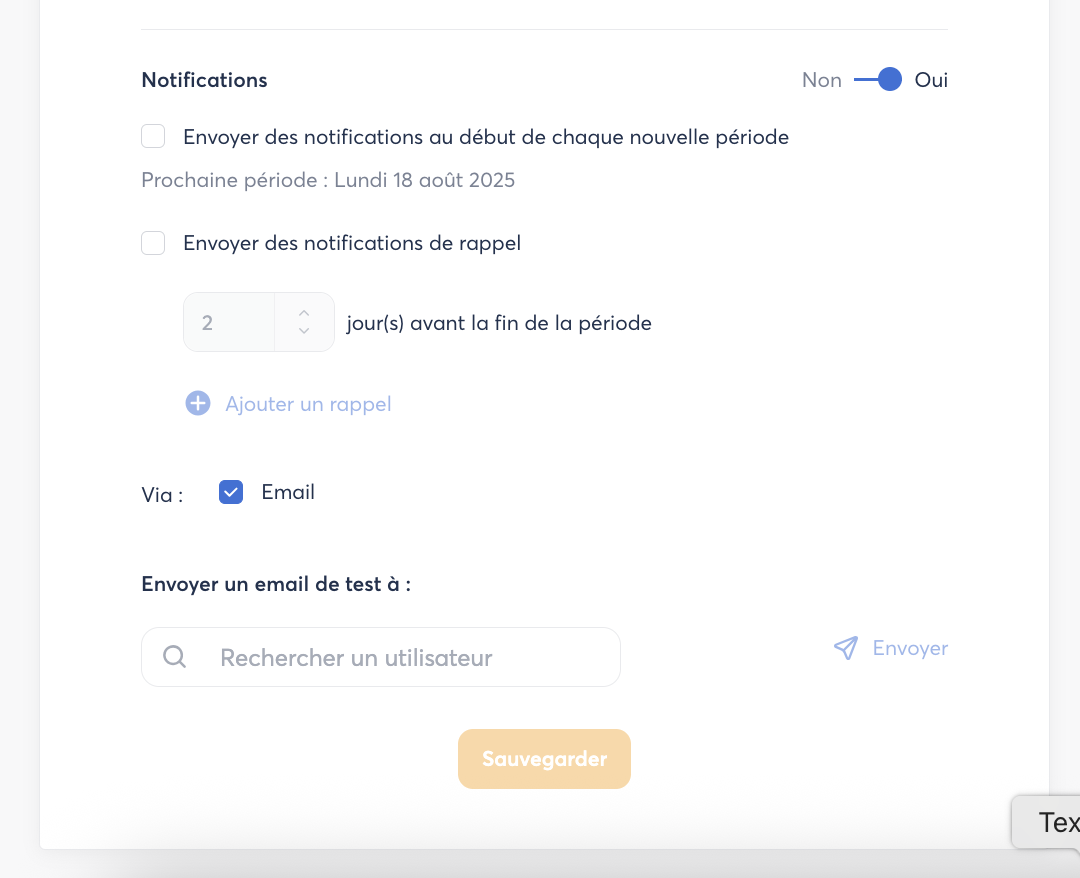Increase reminder days with the up arrow
This screenshot has height=878, width=1080.
coord(304,312)
